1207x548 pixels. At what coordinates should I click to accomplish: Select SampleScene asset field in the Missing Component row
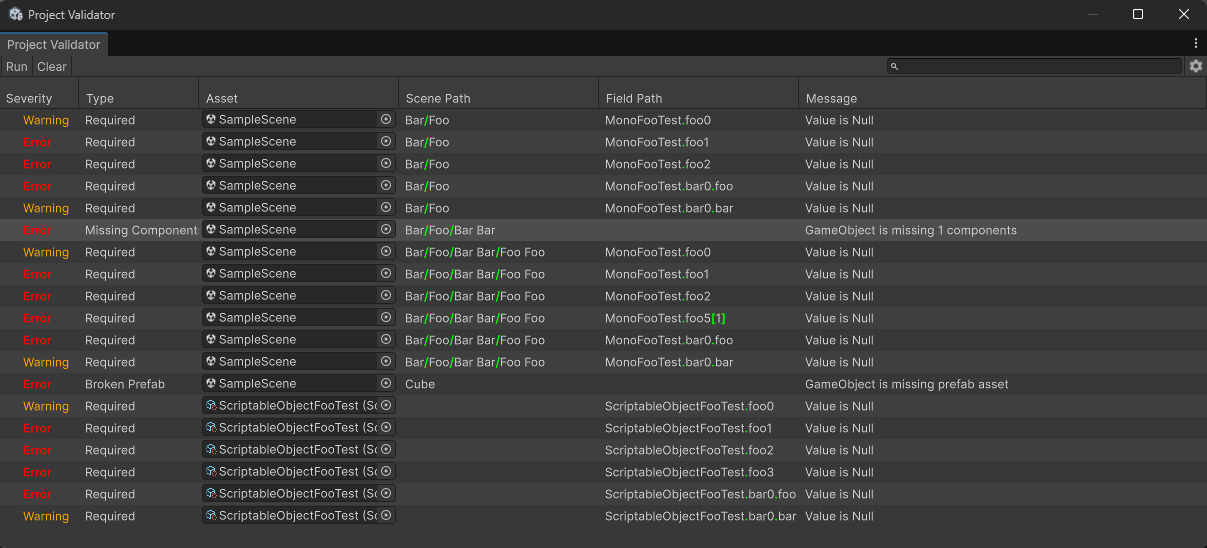point(298,229)
